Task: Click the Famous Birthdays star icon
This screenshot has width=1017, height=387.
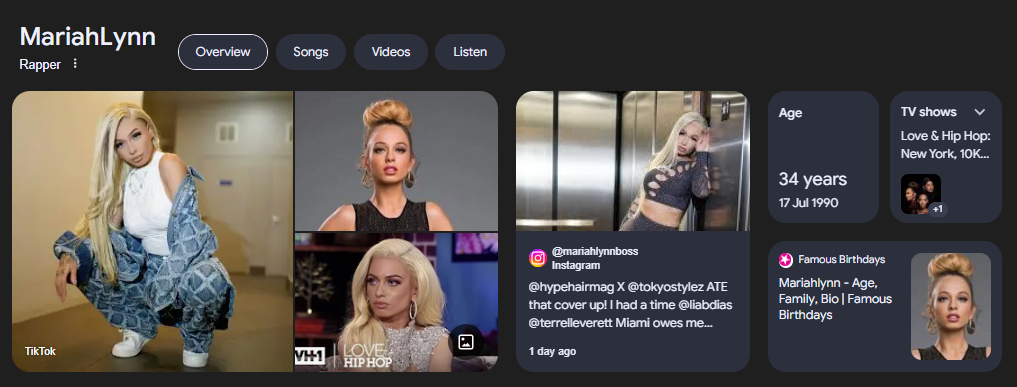Action: point(785,260)
